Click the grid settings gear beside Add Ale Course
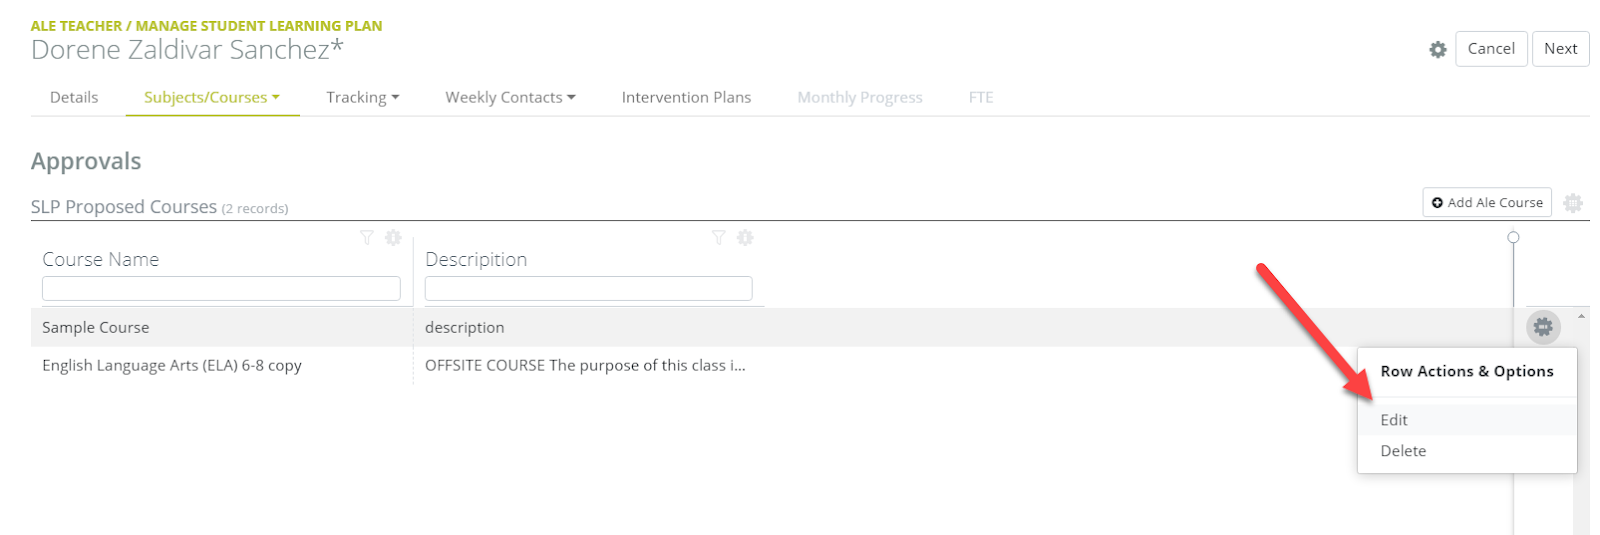 pyautogui.click(x=1573, y=202)
